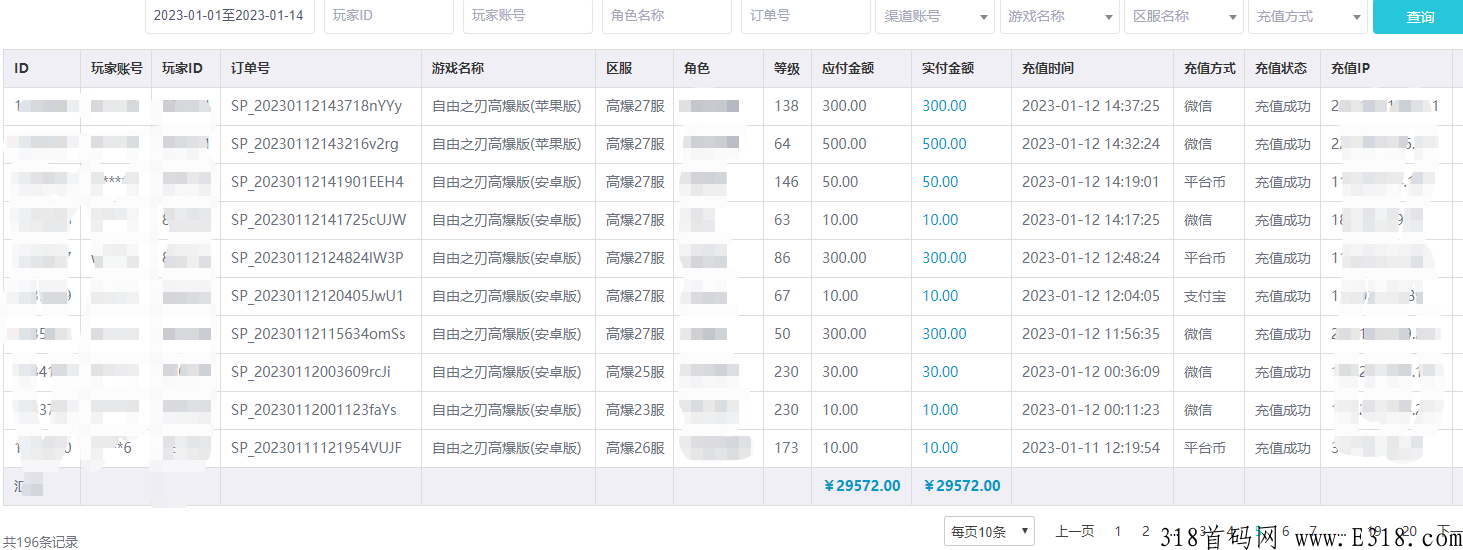Click recharge time 2023-01-12 12:48:24

coord(1090,258)
